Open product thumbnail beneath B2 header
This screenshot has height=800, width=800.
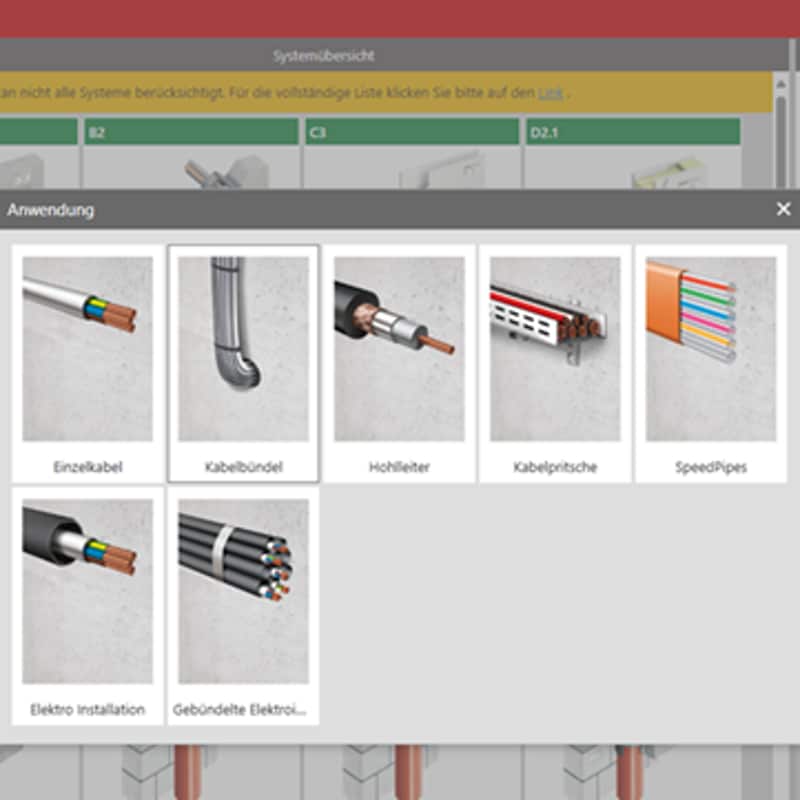coord(210,171)
